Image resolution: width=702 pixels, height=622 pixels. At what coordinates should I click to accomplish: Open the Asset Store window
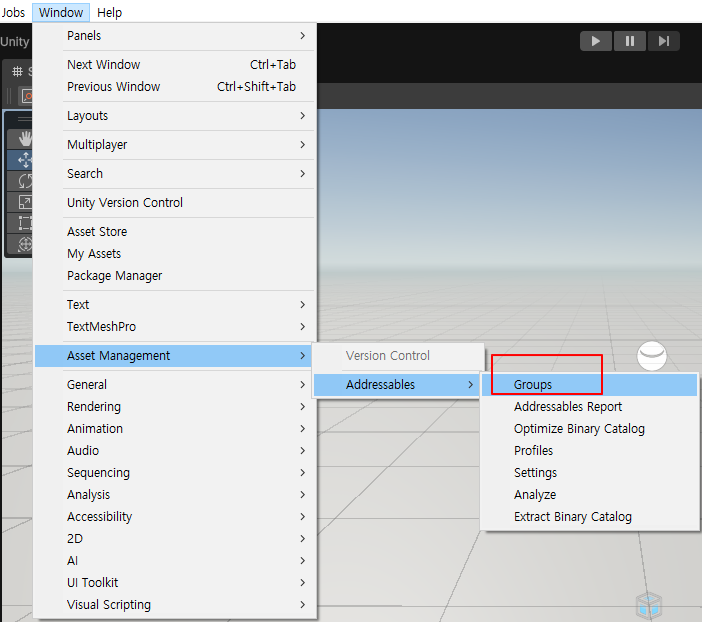click(97, 232)
